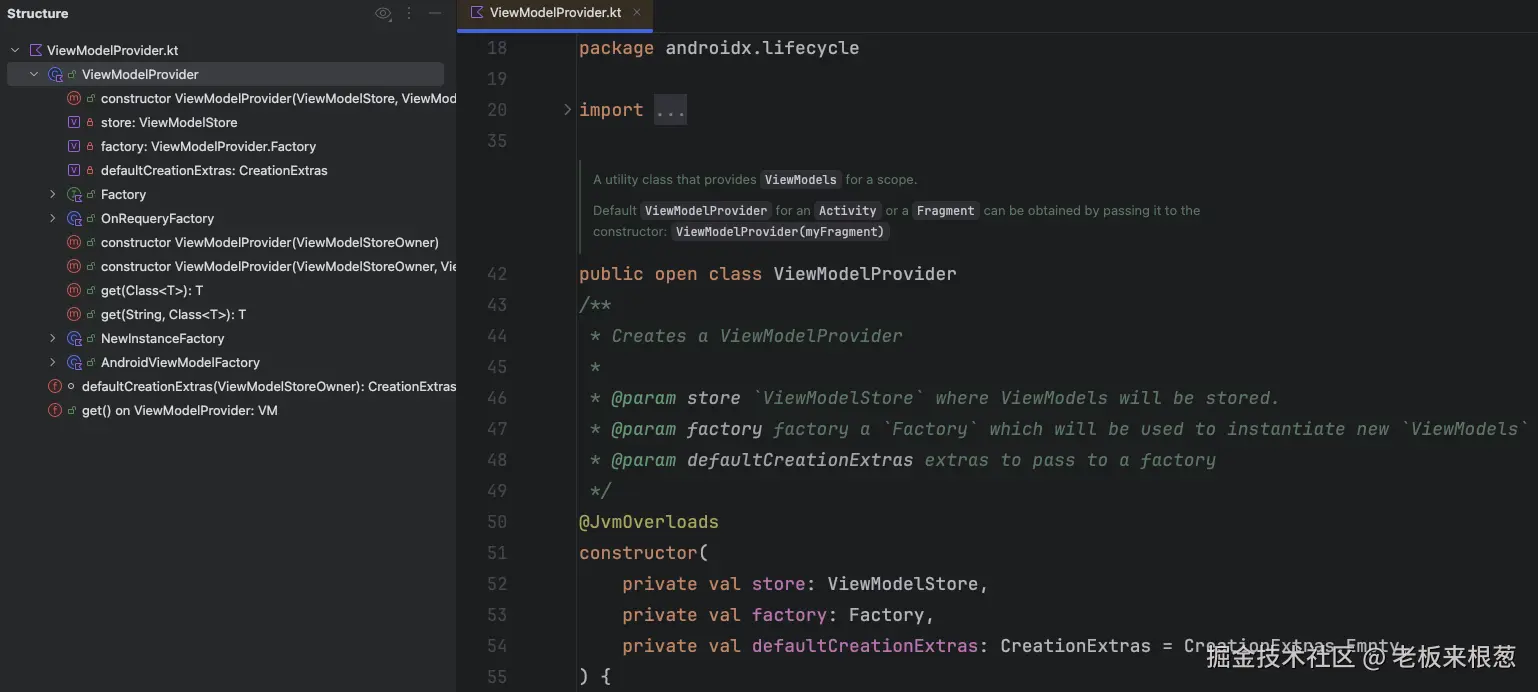
Task: Click private lock icon on factory property row
Action: click(x=90, y=146)
